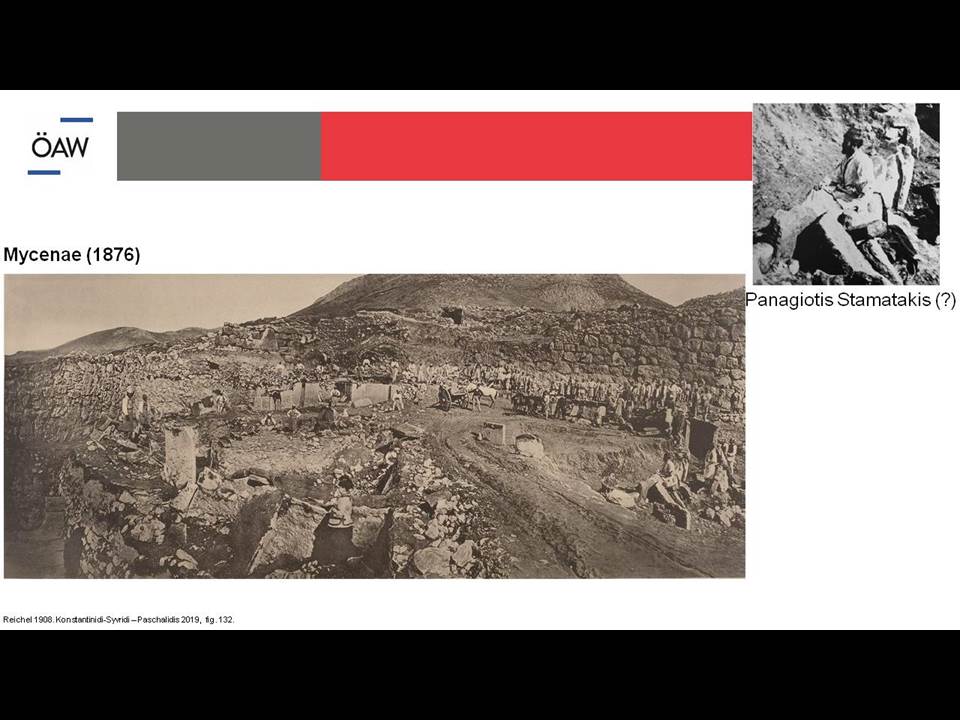Viewport: 960px width, 720px height.
Task: Click the ÖAW logo
Action: pyautogui.click(x=61, y=146)
